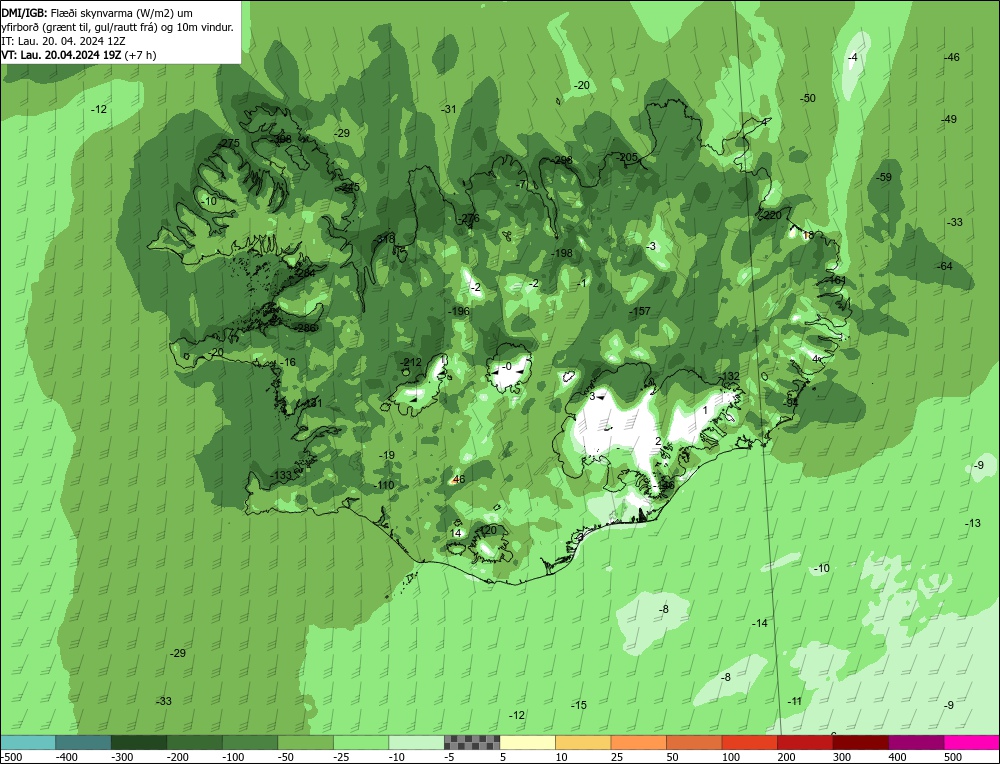This screenshot has width=1000, height=764.
Task: Click the 'VT: Lau. 20.04.2024 19Z (+7 h)' line
Action: (x=78, y=55)
